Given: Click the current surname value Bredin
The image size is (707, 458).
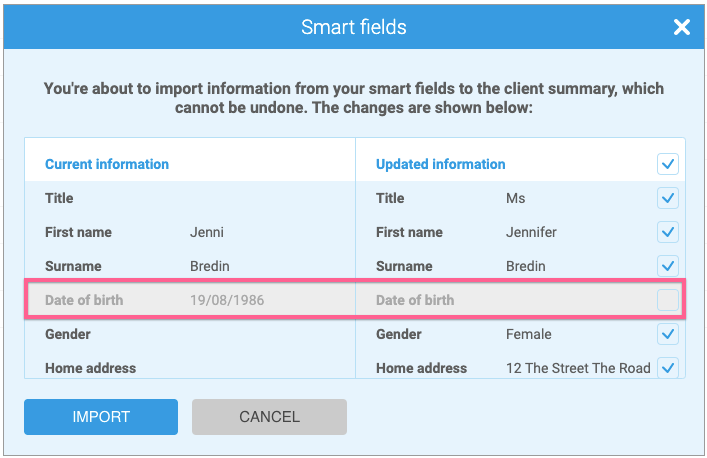Looking at the screenshot, I should pos(210,266).
